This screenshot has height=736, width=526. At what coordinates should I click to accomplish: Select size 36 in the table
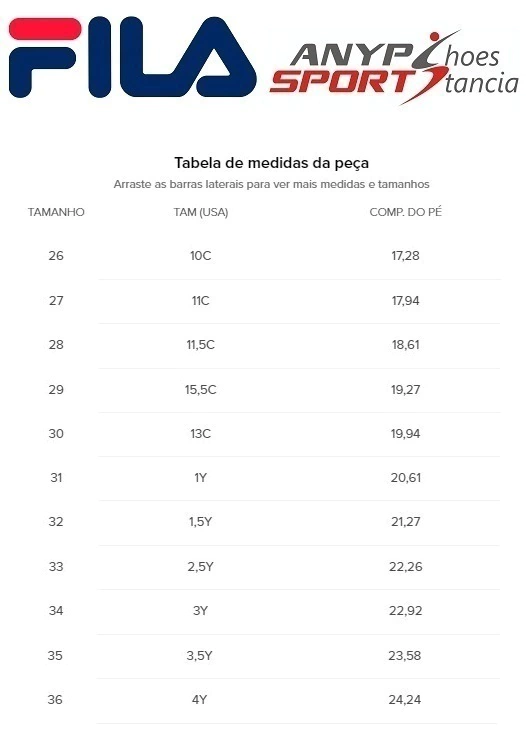click(x=55, y=700)
